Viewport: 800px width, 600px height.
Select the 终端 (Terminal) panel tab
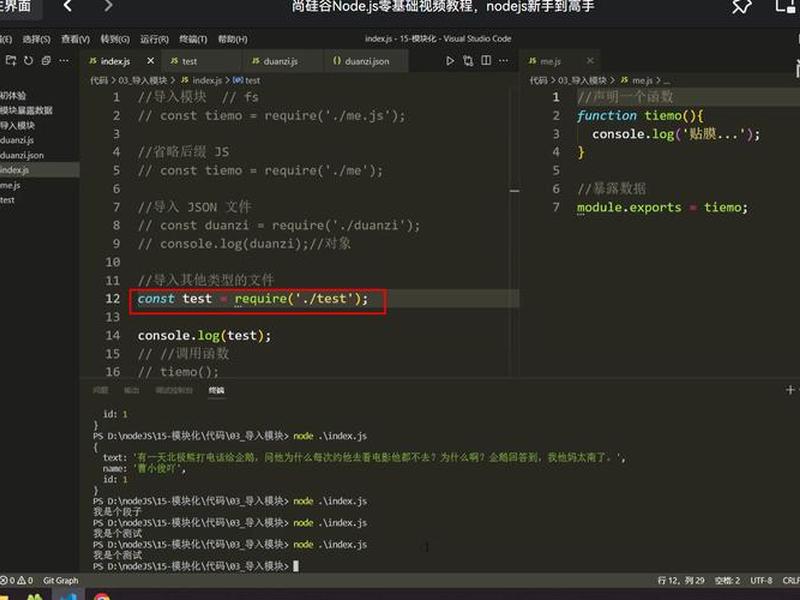click(x=216, y=390)
